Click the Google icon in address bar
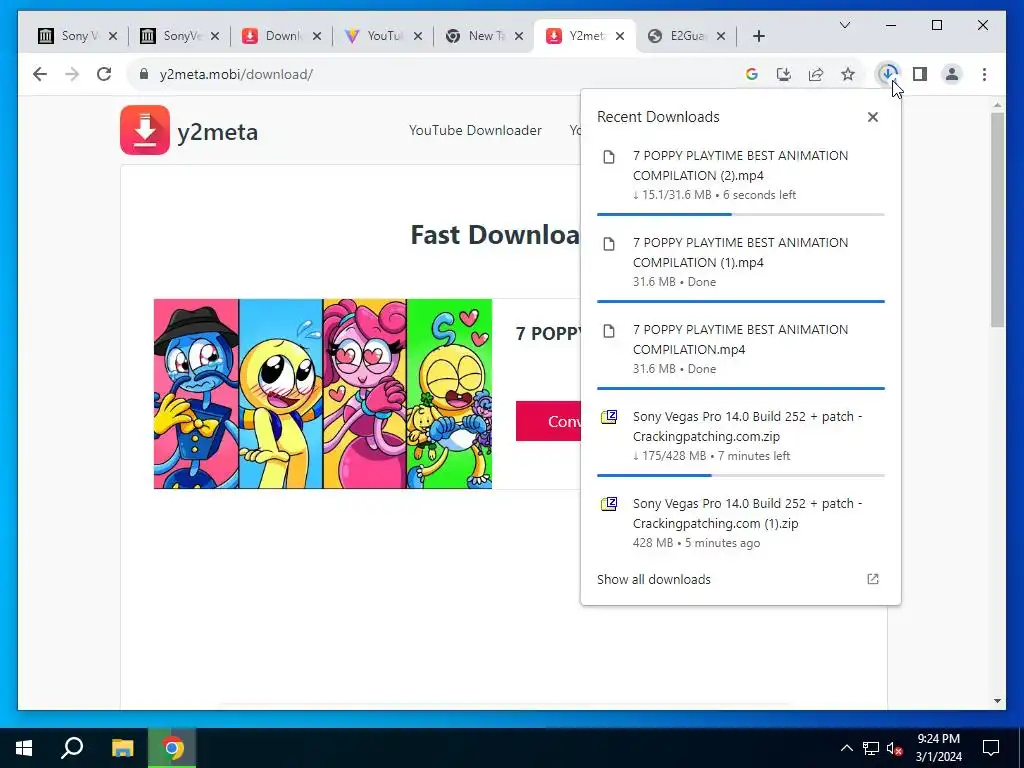Screen dimensions: 1024x768 click(x=752, y=74)
